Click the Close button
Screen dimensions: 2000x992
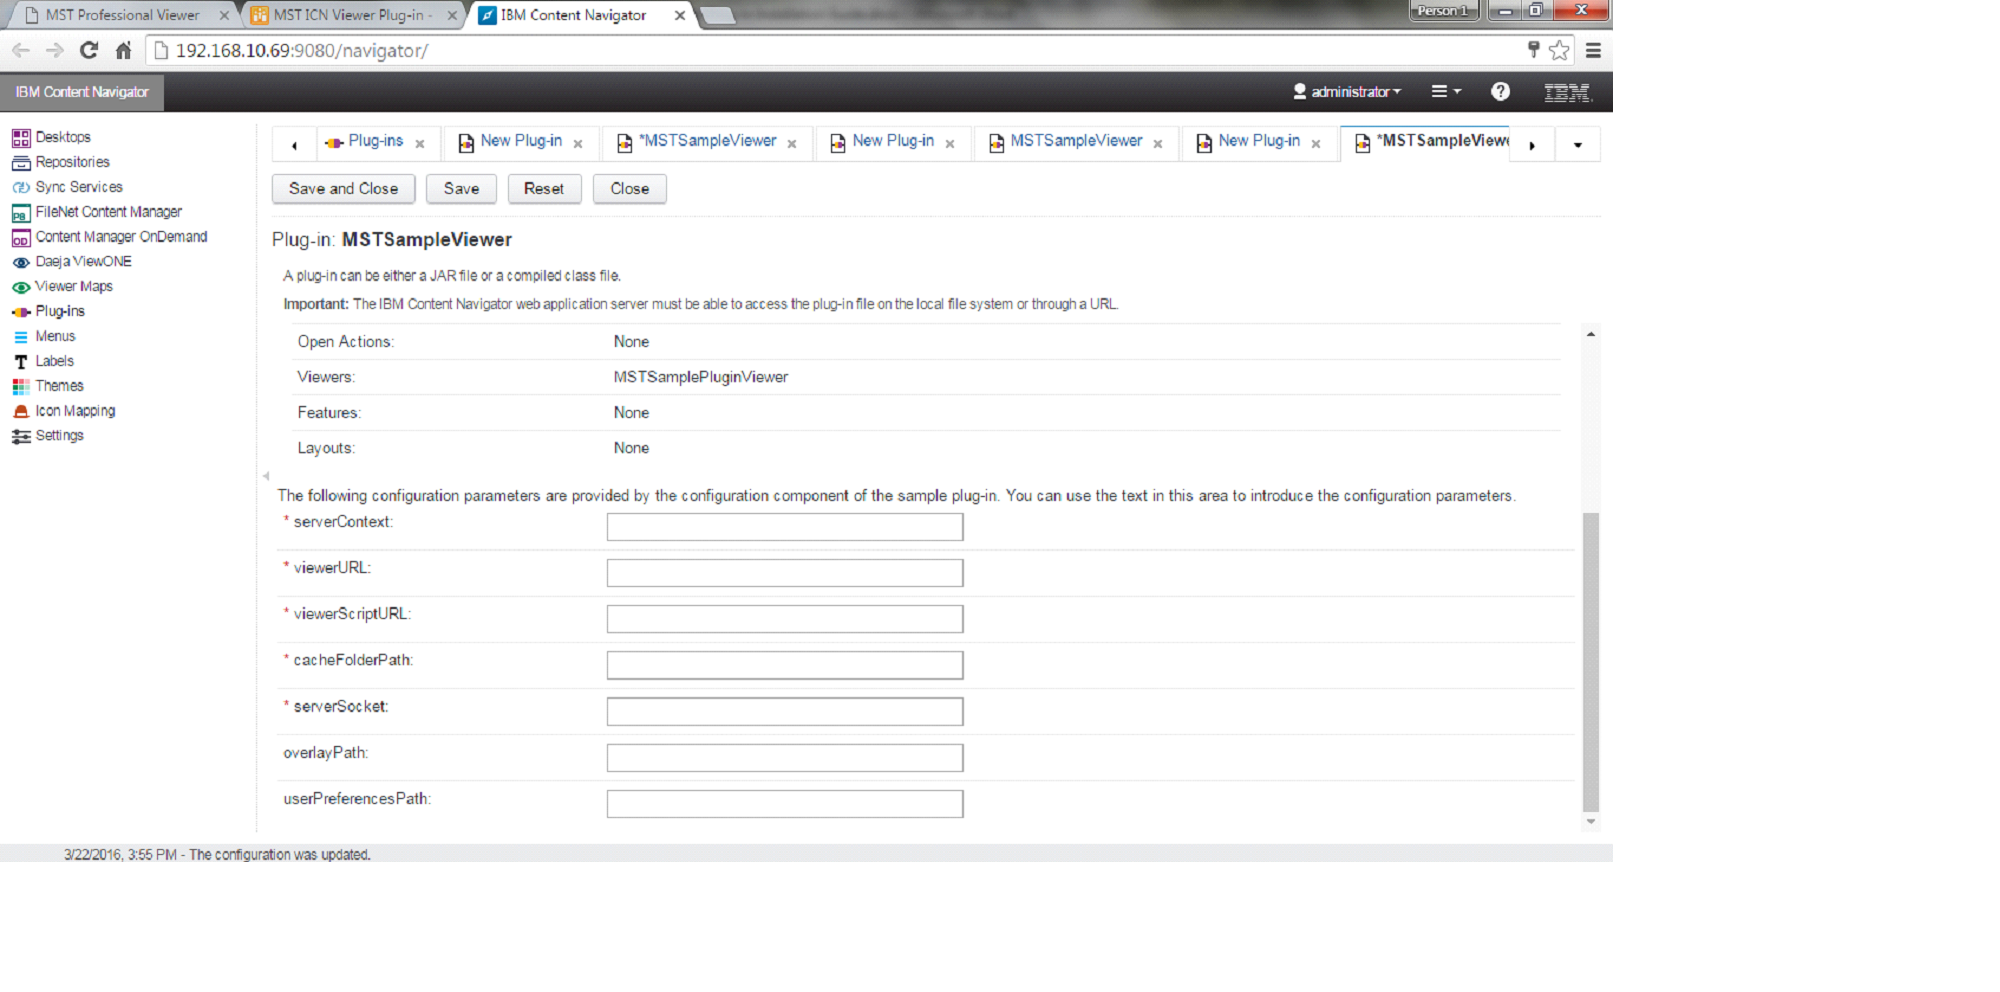click(630, 189)
